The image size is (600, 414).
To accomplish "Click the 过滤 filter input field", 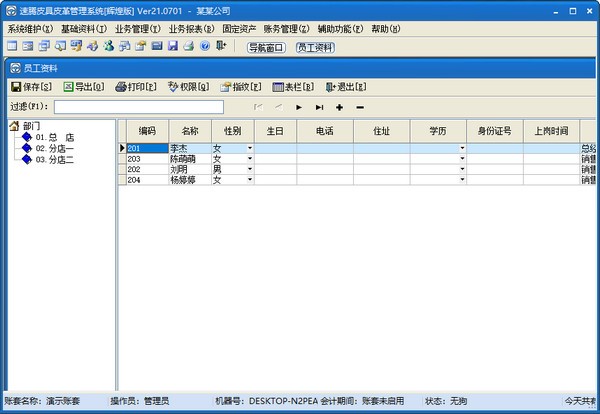I will click(x=138, y=107).
